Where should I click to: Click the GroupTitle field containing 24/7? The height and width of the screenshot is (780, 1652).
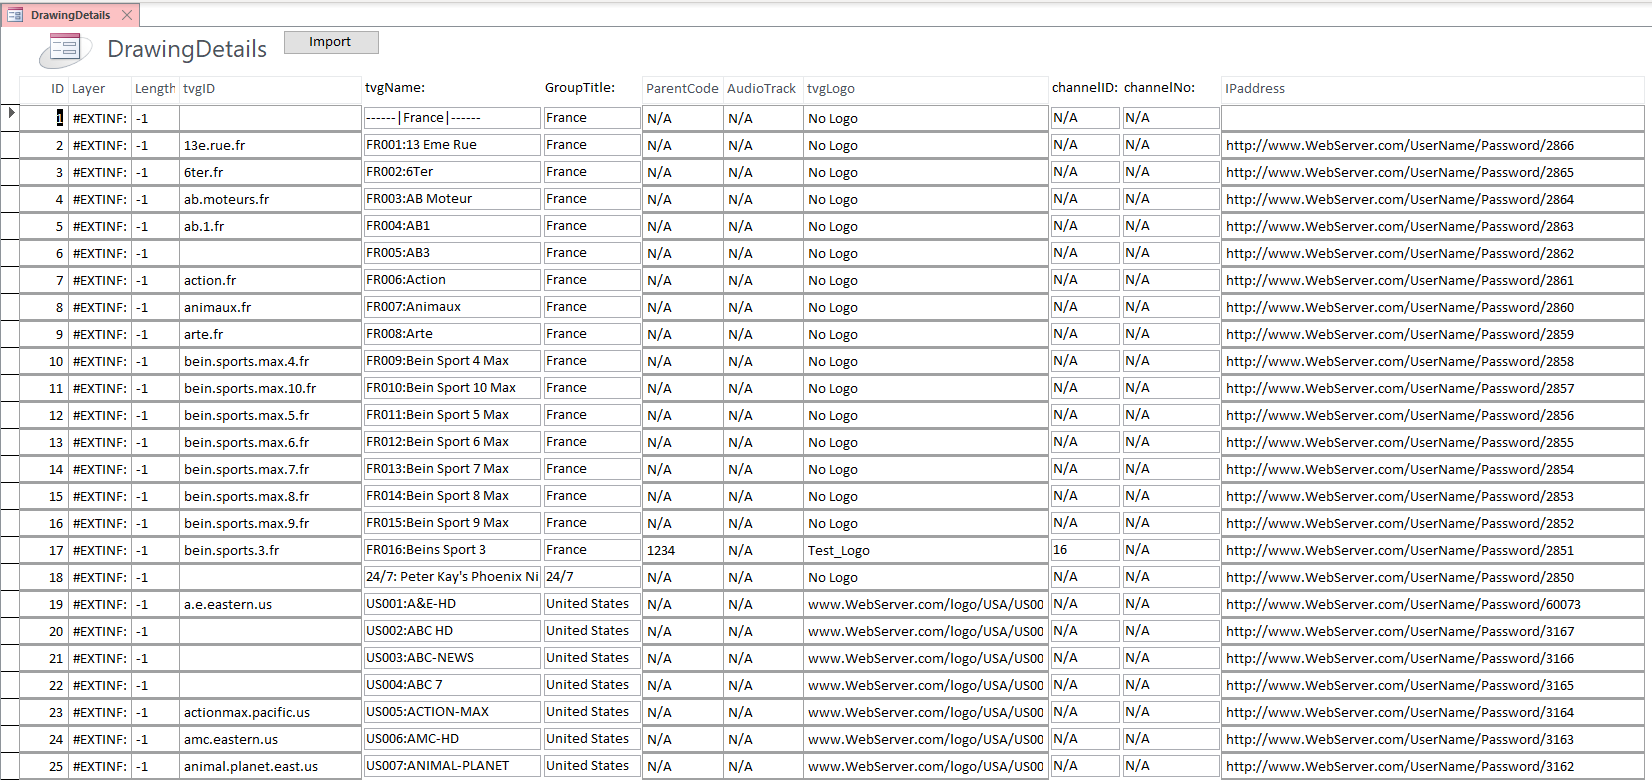pyautogui.click(x=592, y=577)
